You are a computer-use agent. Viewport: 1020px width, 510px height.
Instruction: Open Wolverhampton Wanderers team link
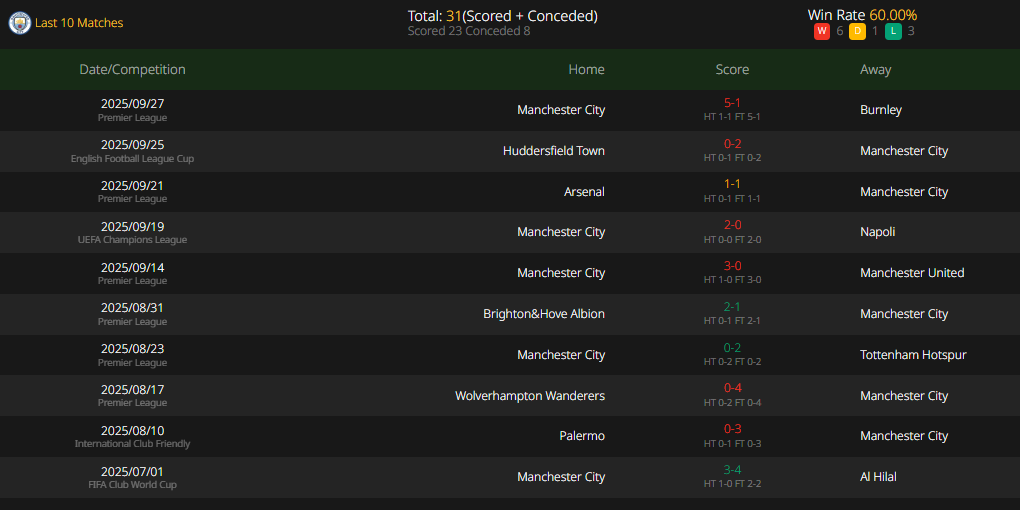point(529,396)
